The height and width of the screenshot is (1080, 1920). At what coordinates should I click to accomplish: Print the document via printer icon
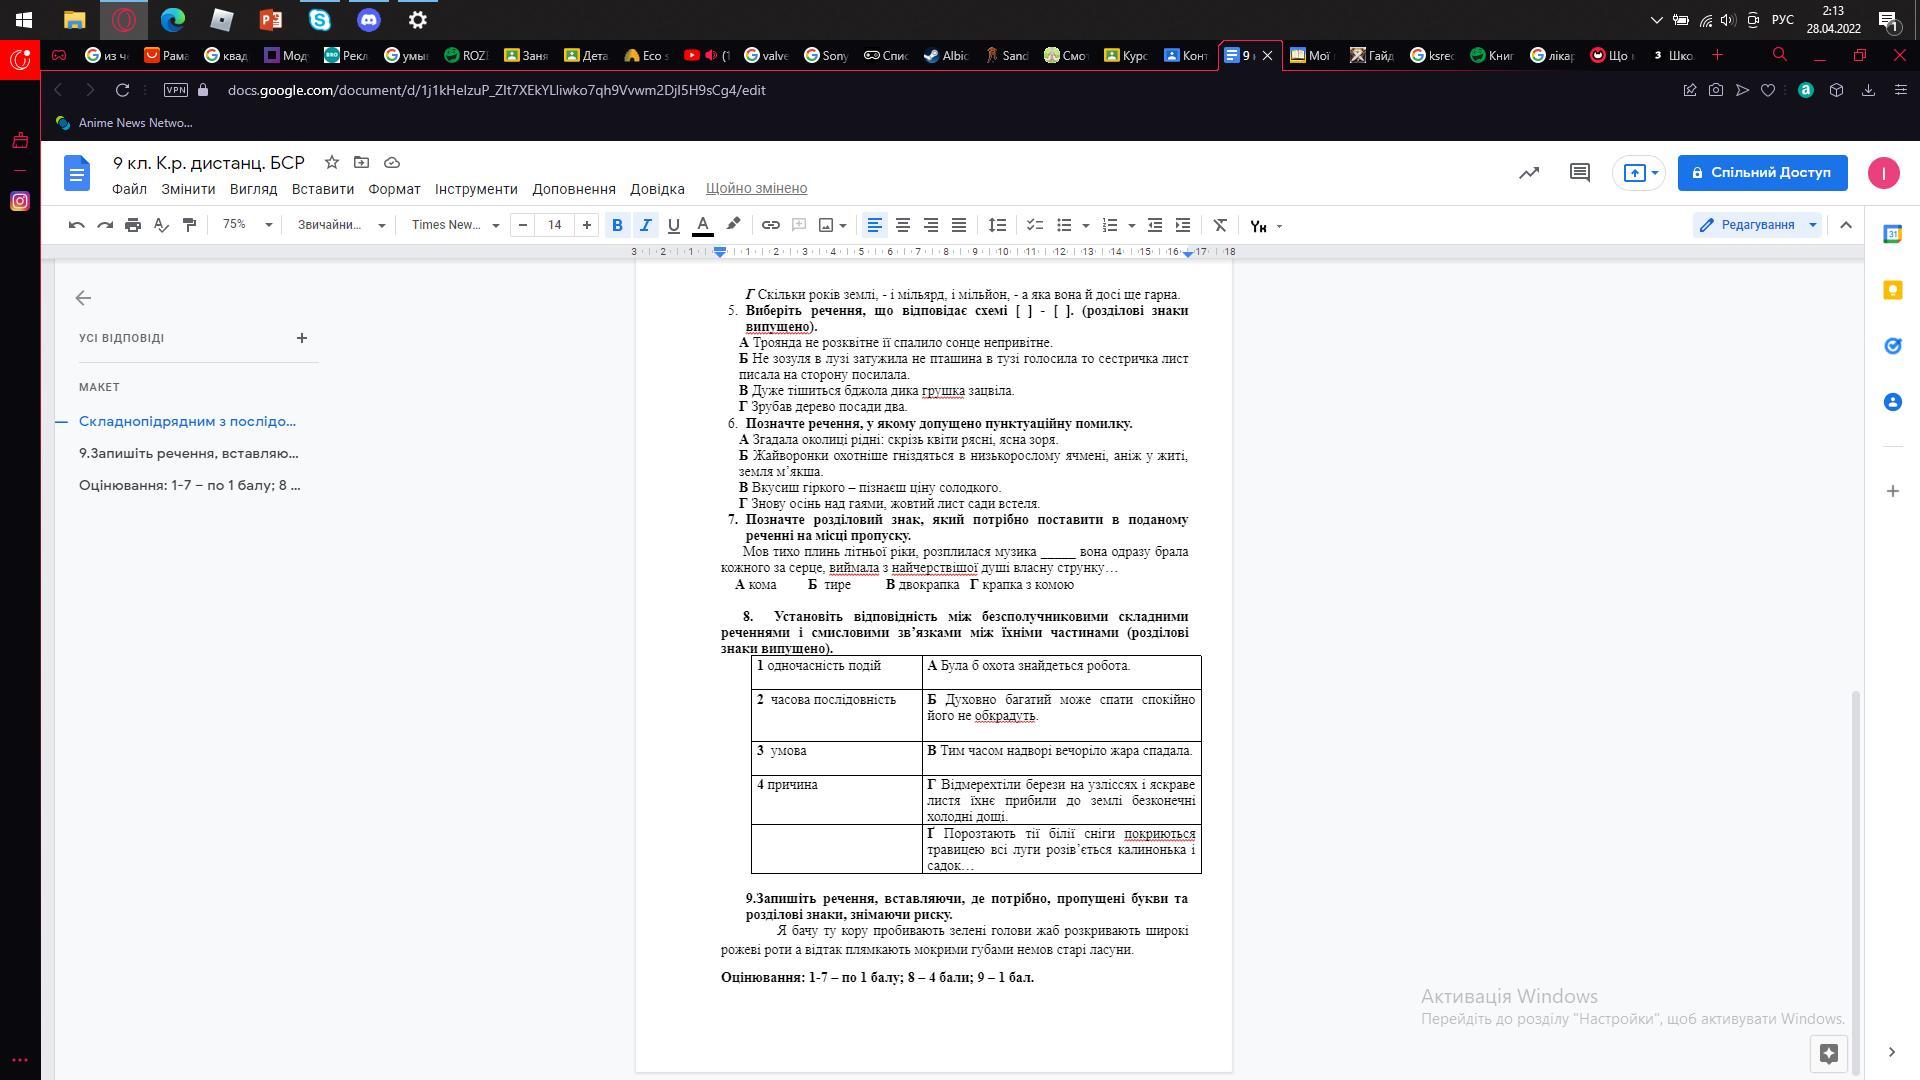click(133, 225)
